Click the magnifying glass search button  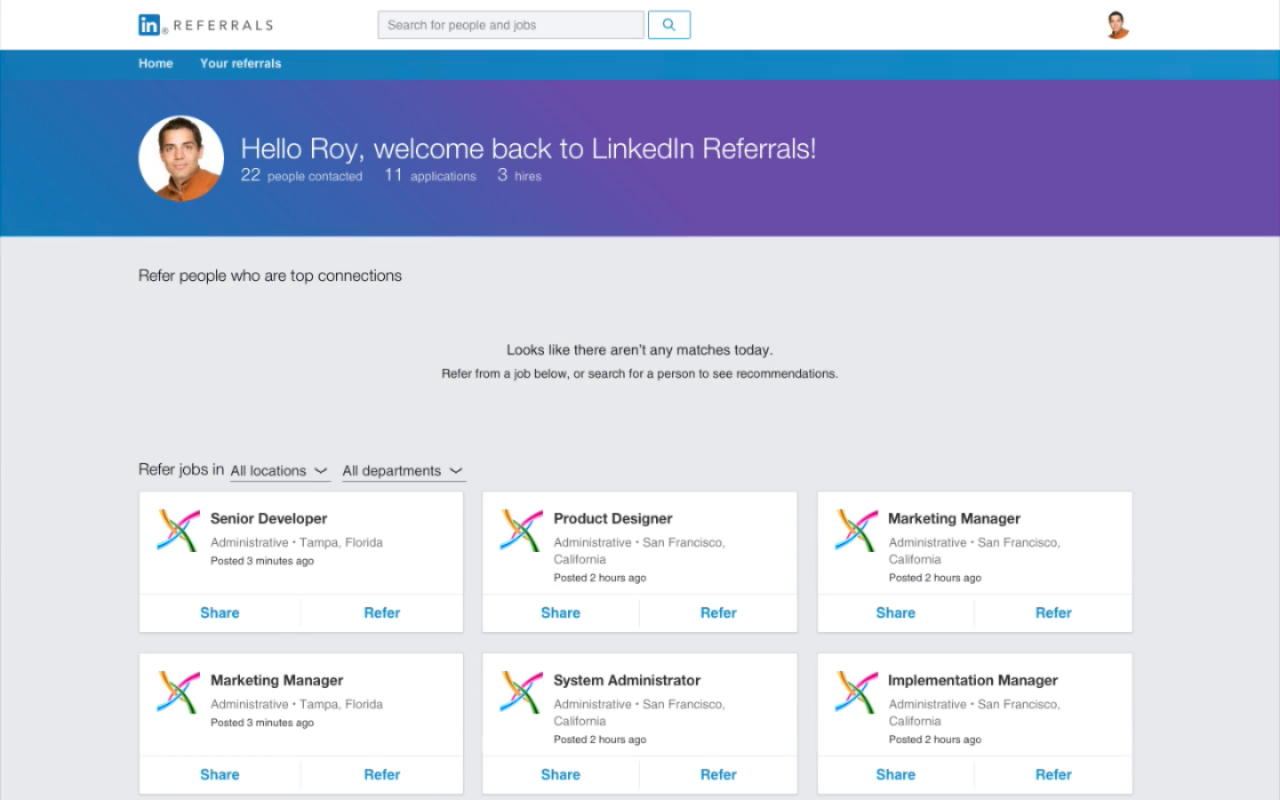[x=669, y=25]
